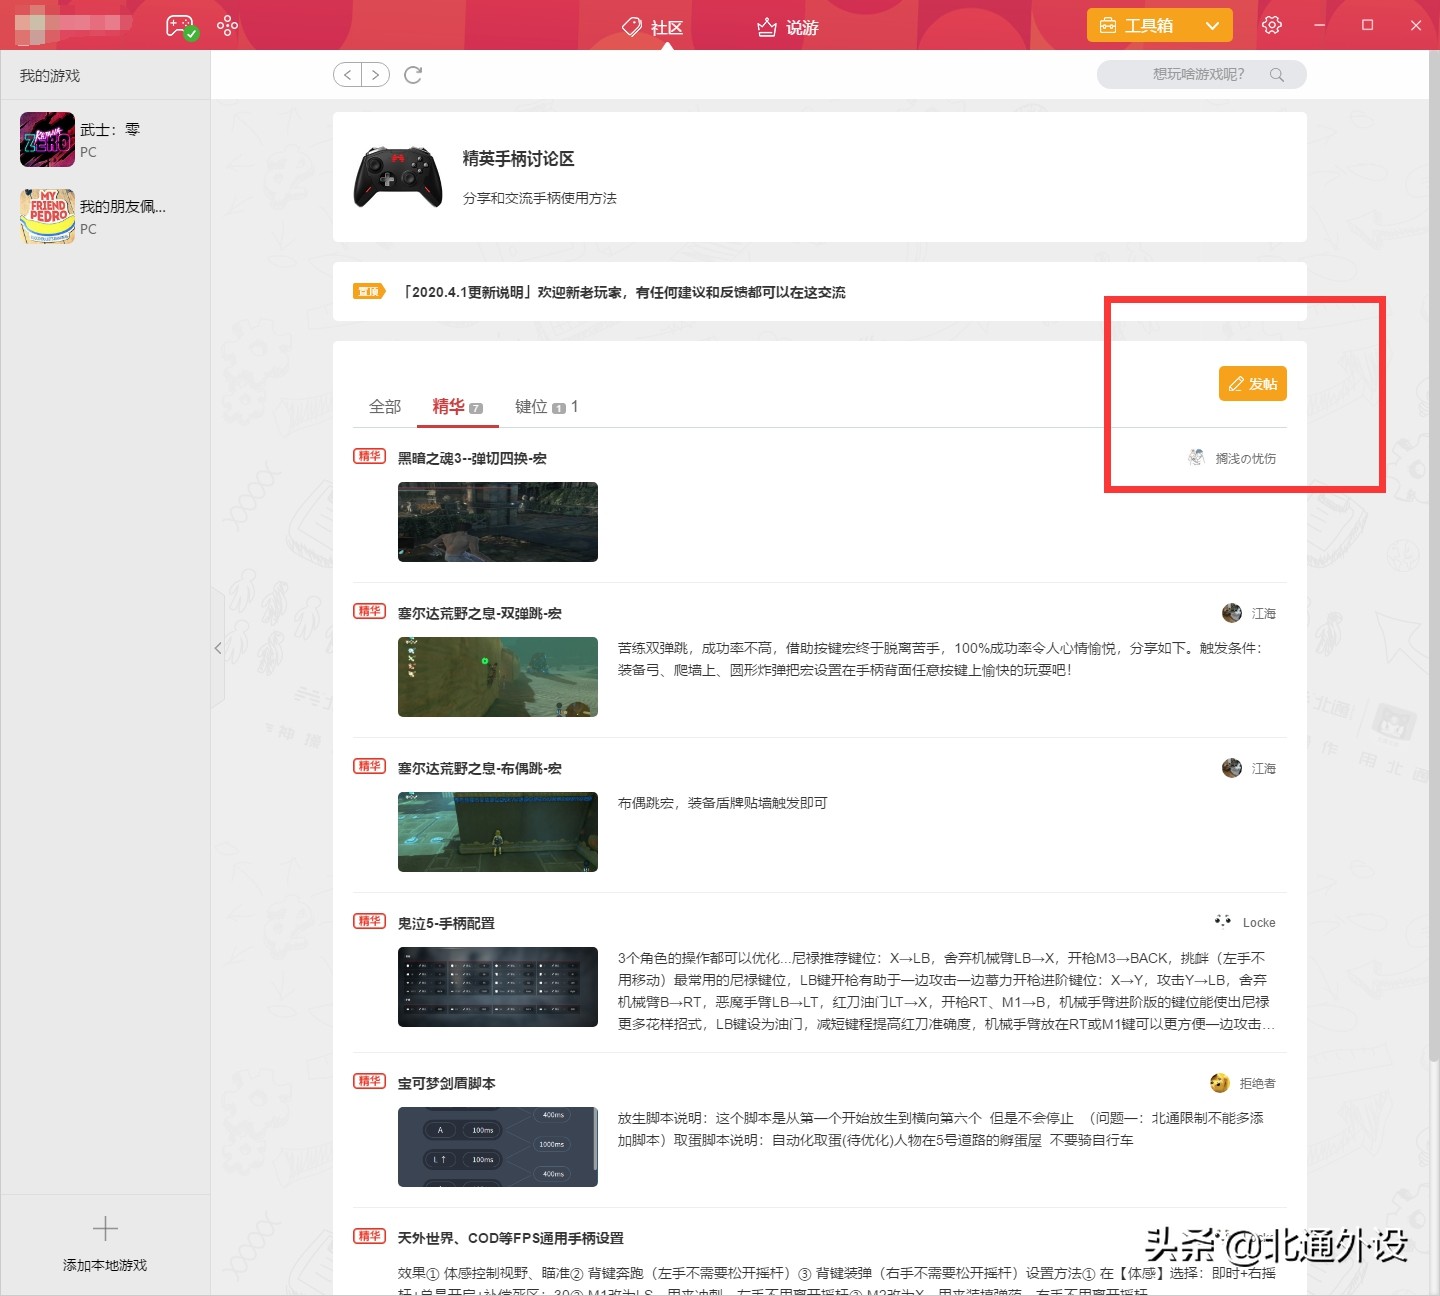Click the controller image of the discussion board
This screenshot has height=1296, width=1440.
(398, 177)
